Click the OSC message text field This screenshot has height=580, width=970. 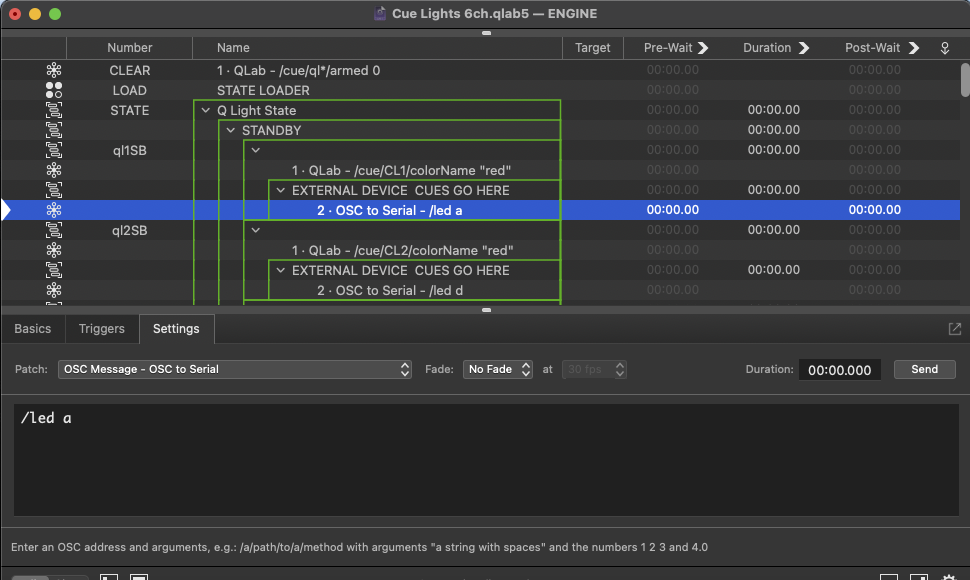tap(484, 460)
